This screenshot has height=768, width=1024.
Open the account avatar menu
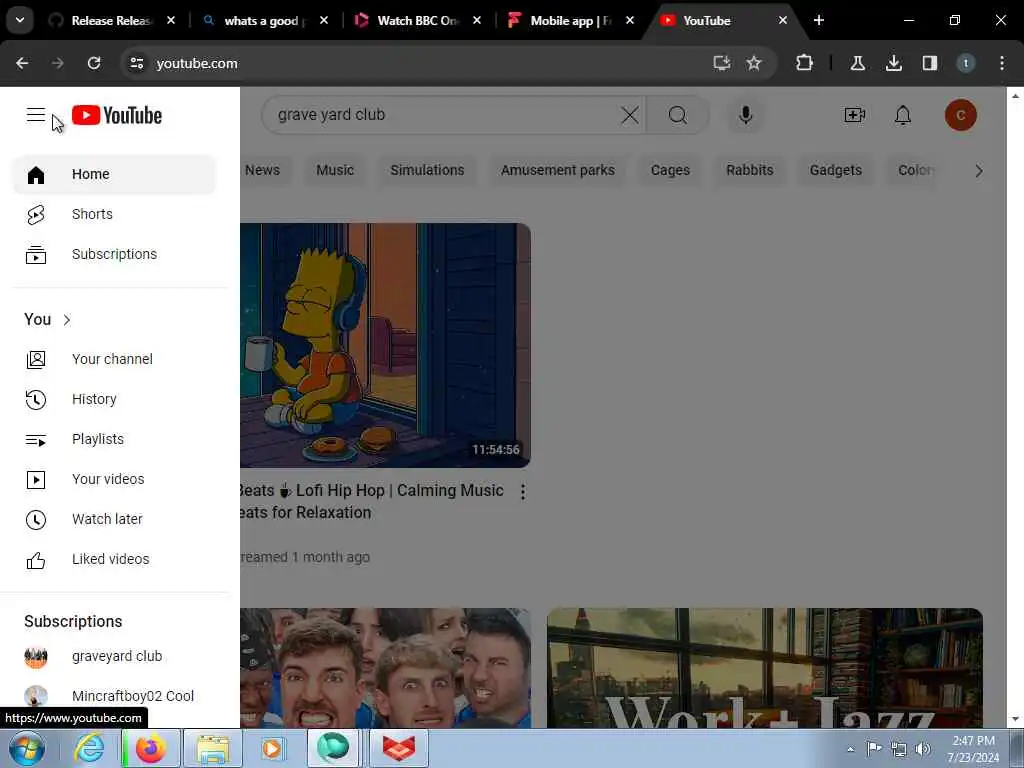(x=960, y=115)
